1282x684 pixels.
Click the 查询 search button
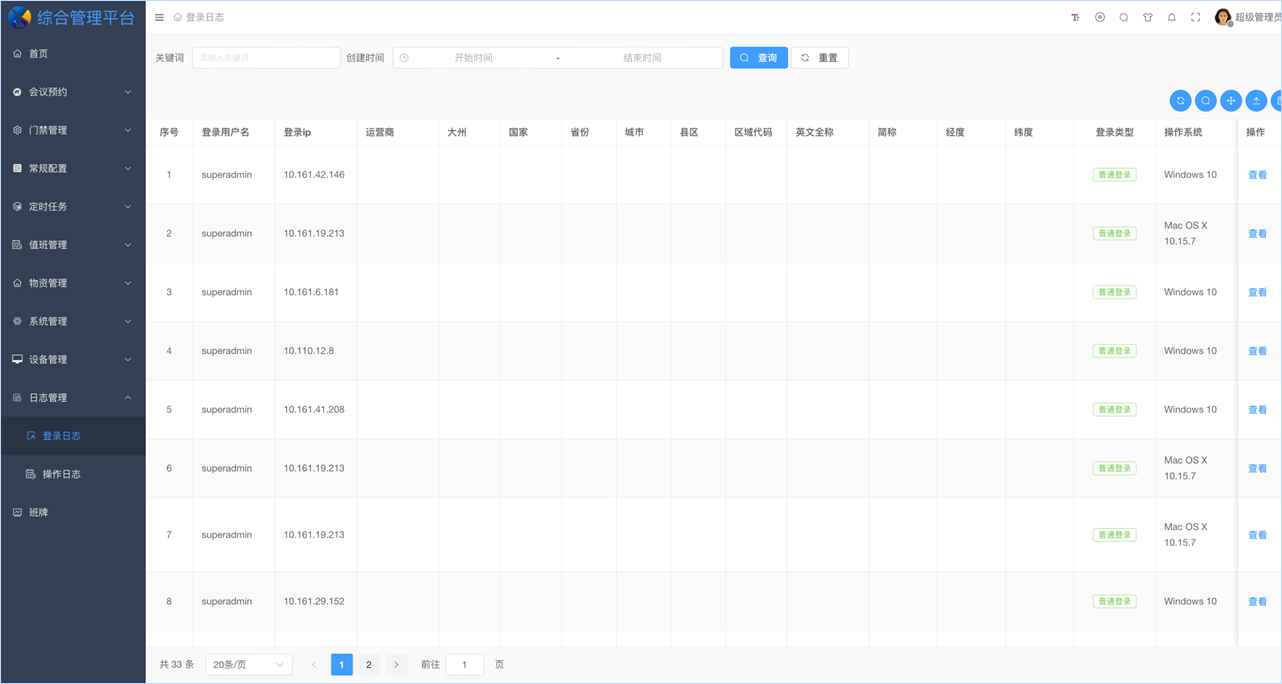click(x=758, y=57)
